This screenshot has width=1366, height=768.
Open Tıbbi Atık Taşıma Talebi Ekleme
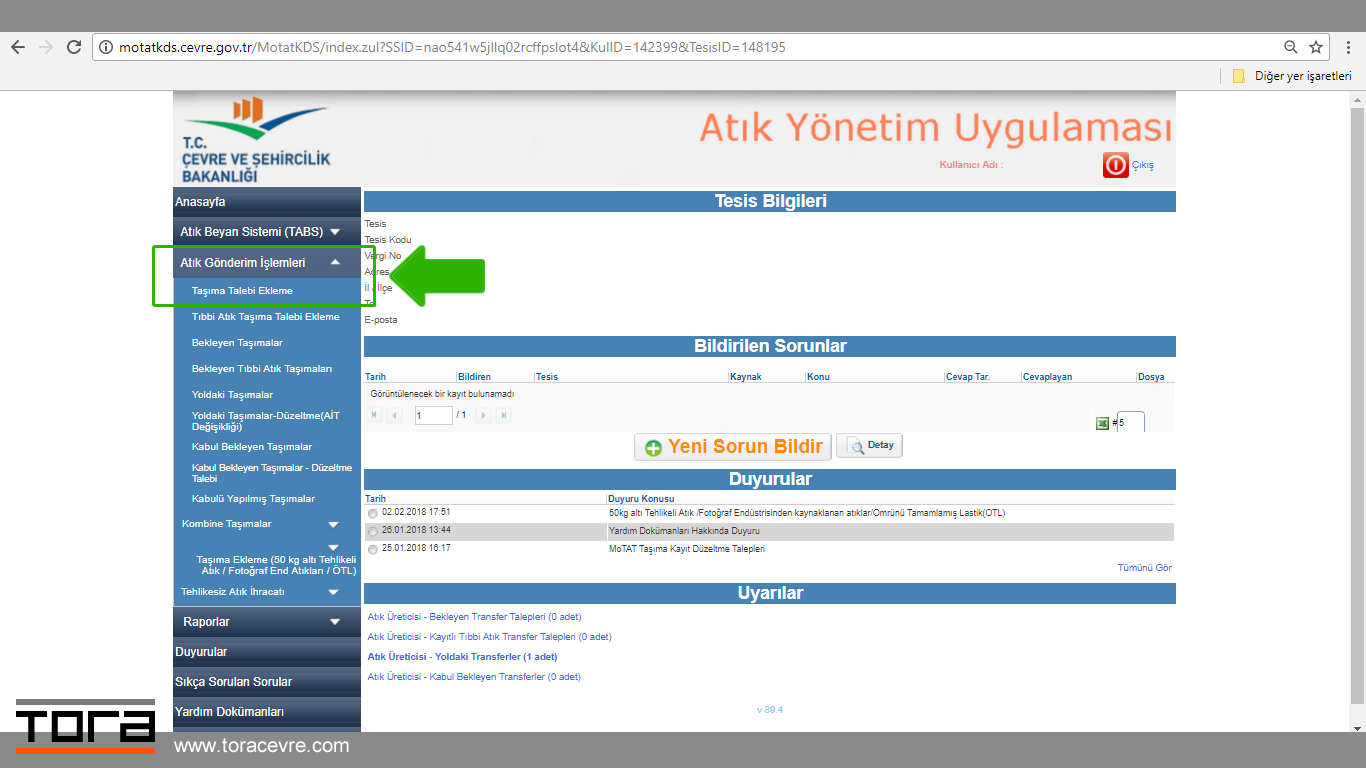pos(266,317)
